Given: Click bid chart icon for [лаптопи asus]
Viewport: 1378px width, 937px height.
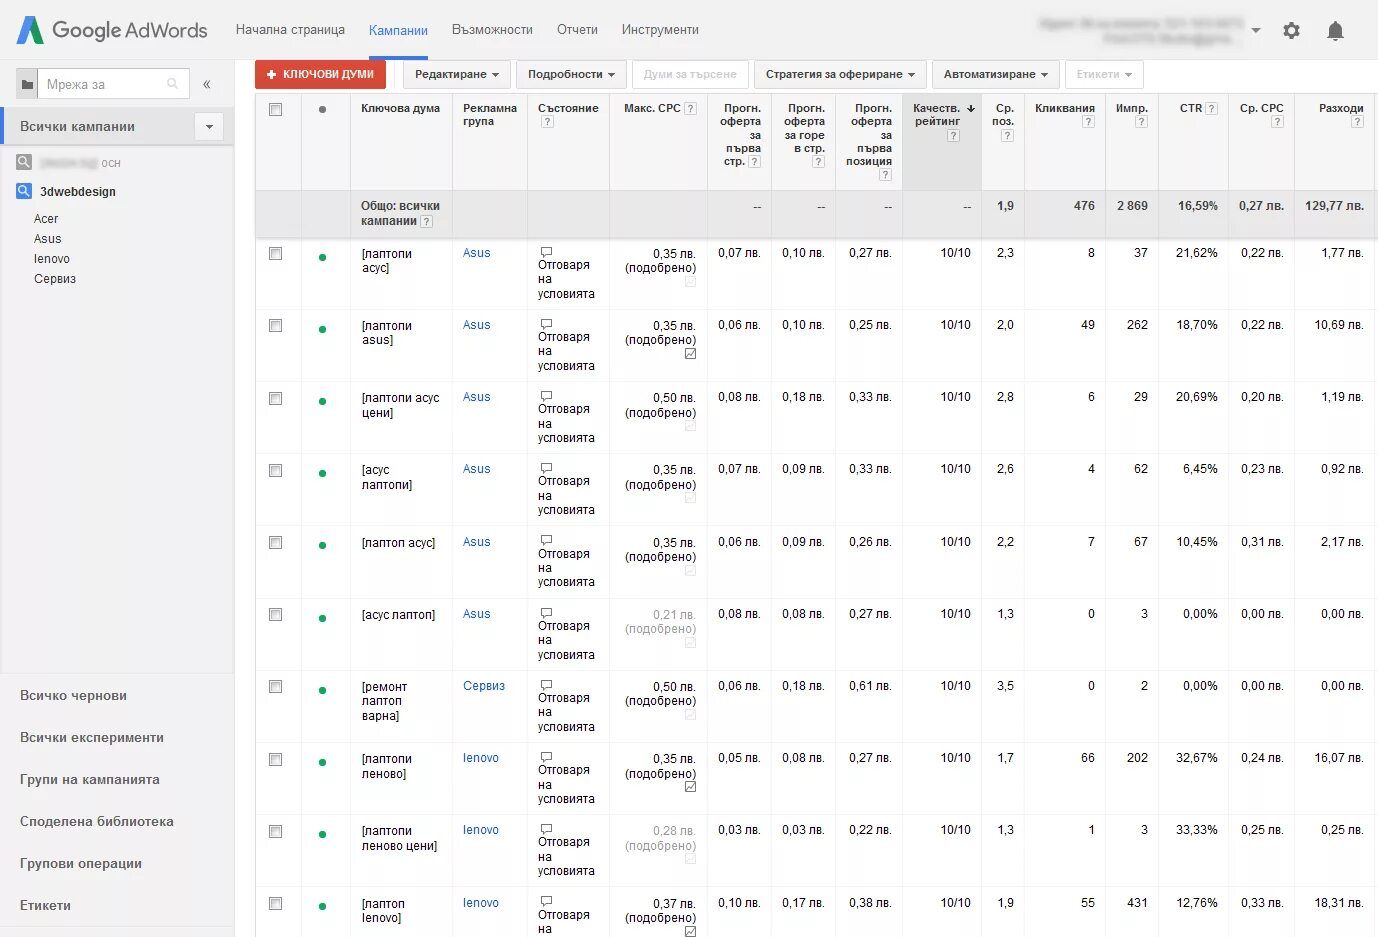Looking at the screenshot, I should point(690,354).
